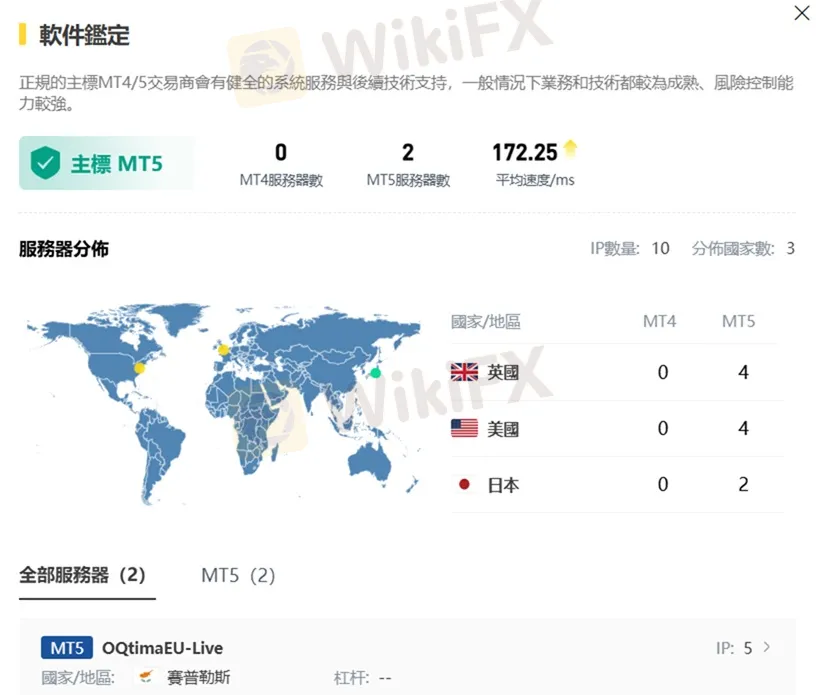The height and width of the screenshot is (695, 816).
Task: Click the yellow UK server map dot
Action: 223,350
